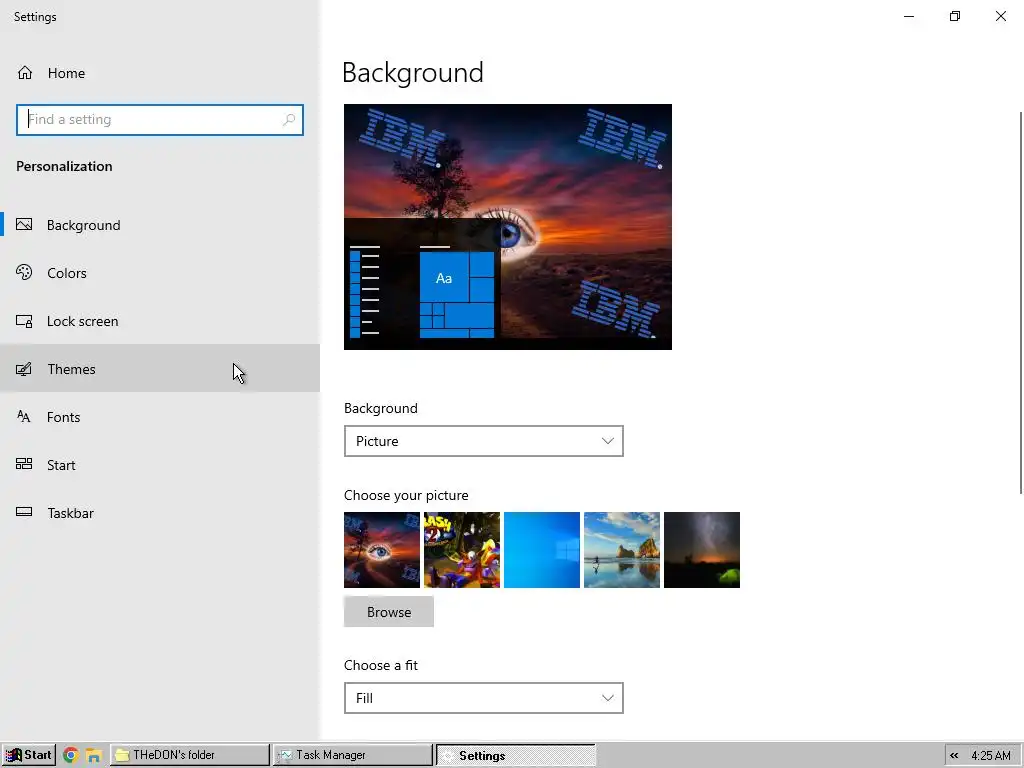This screenshot has height=768, width=1024.
Task: Click the vertical scrollbar of settings page
Action: (1021, 303)
